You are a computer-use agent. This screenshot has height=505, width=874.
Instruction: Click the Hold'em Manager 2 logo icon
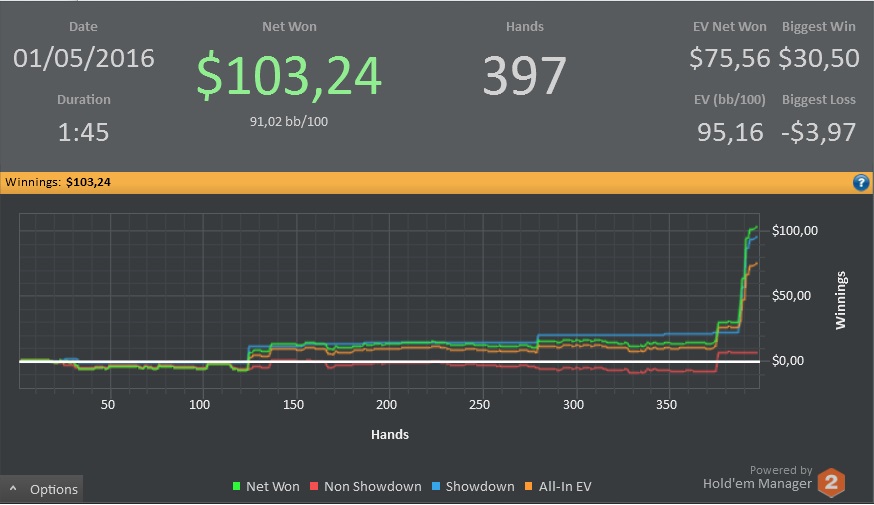[x=831, y=482]
